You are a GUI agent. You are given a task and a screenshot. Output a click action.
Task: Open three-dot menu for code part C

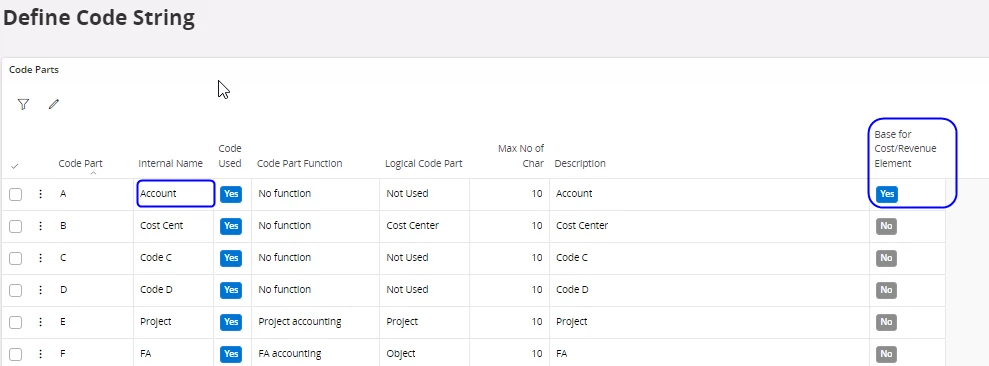40,257
